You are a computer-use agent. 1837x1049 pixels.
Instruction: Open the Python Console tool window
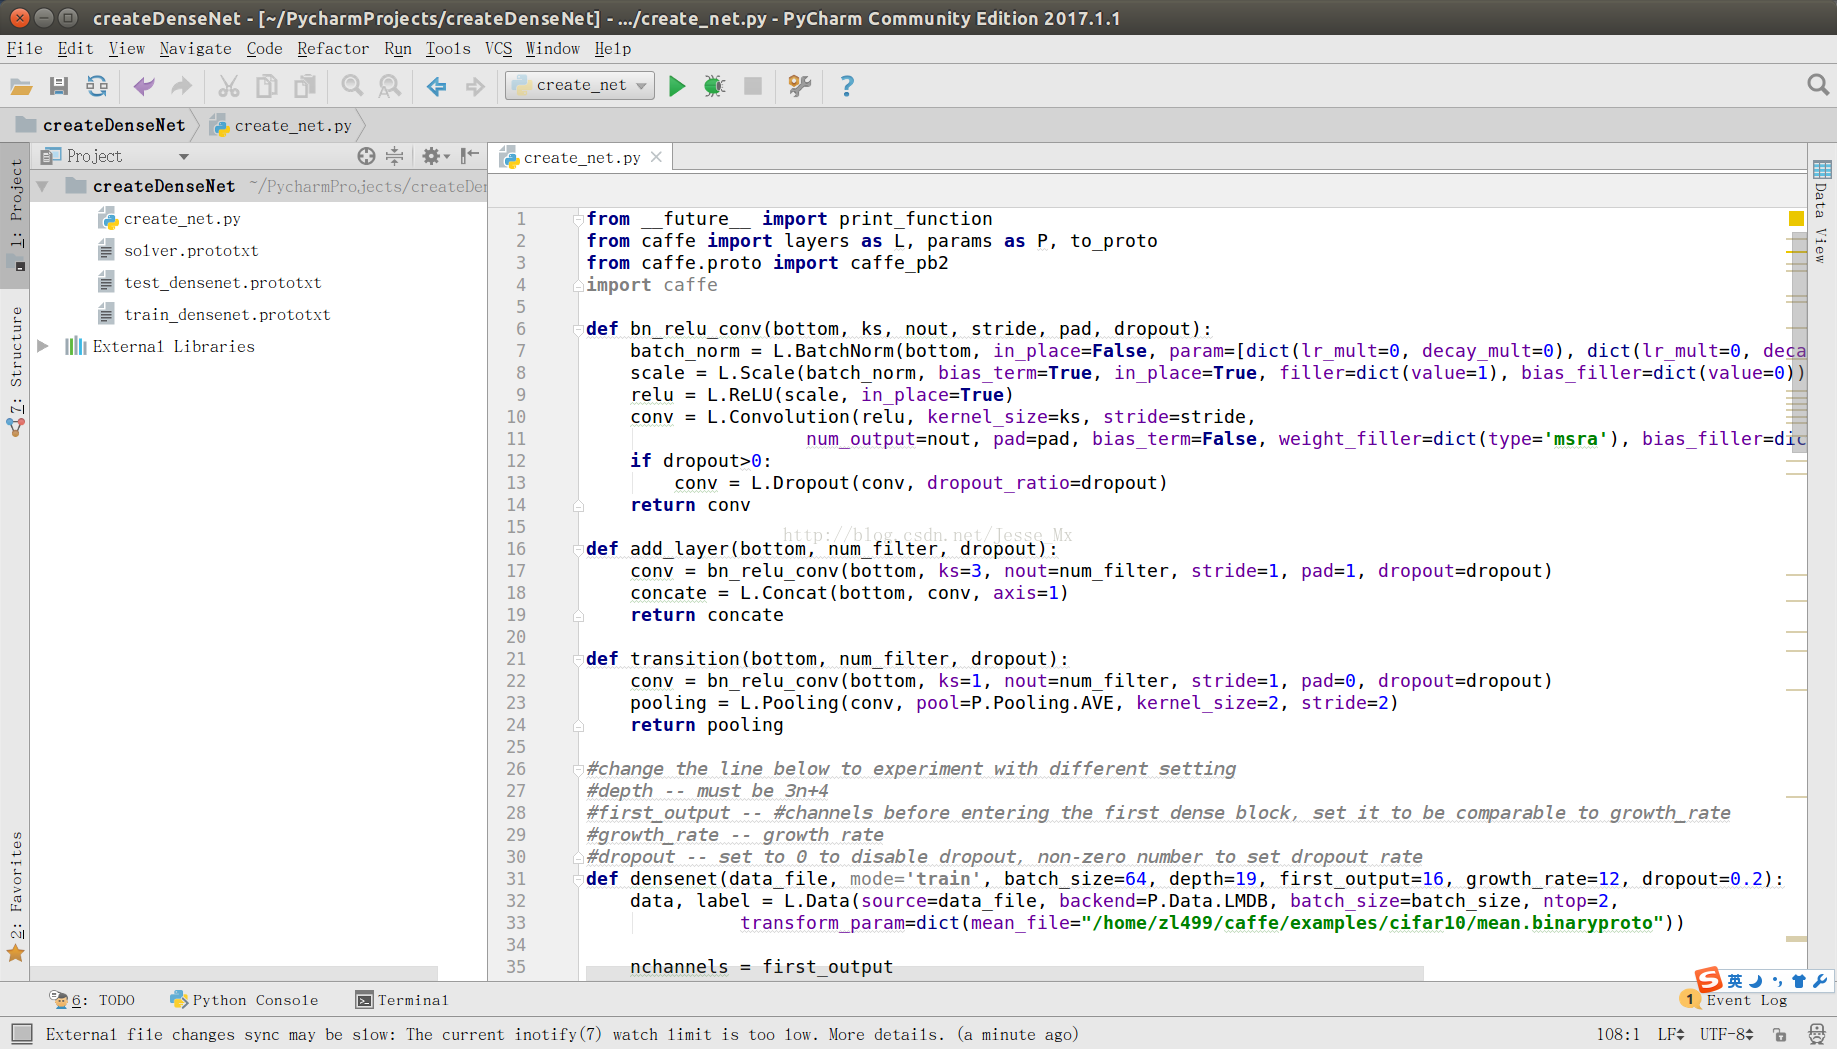[244, 1000]
